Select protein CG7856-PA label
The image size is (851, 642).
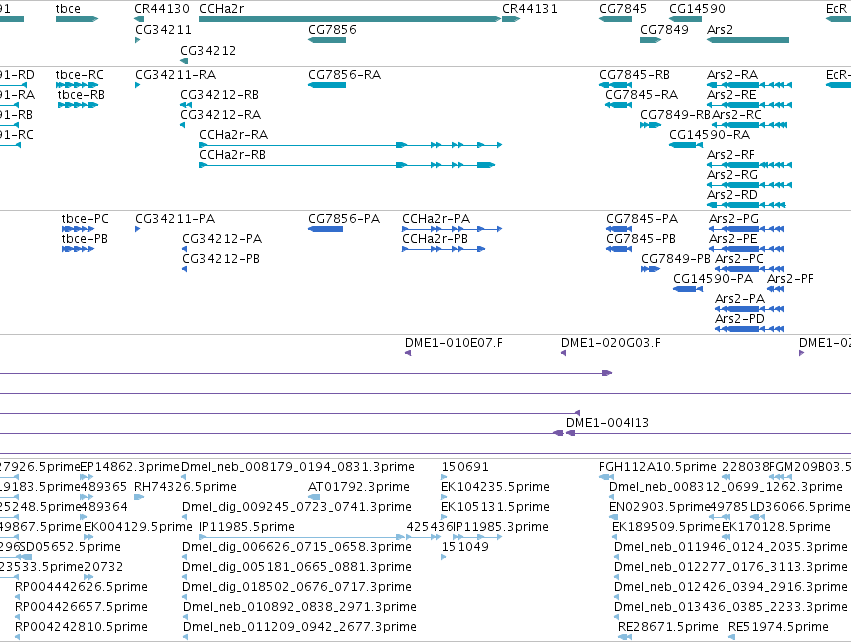pos(344,219)
